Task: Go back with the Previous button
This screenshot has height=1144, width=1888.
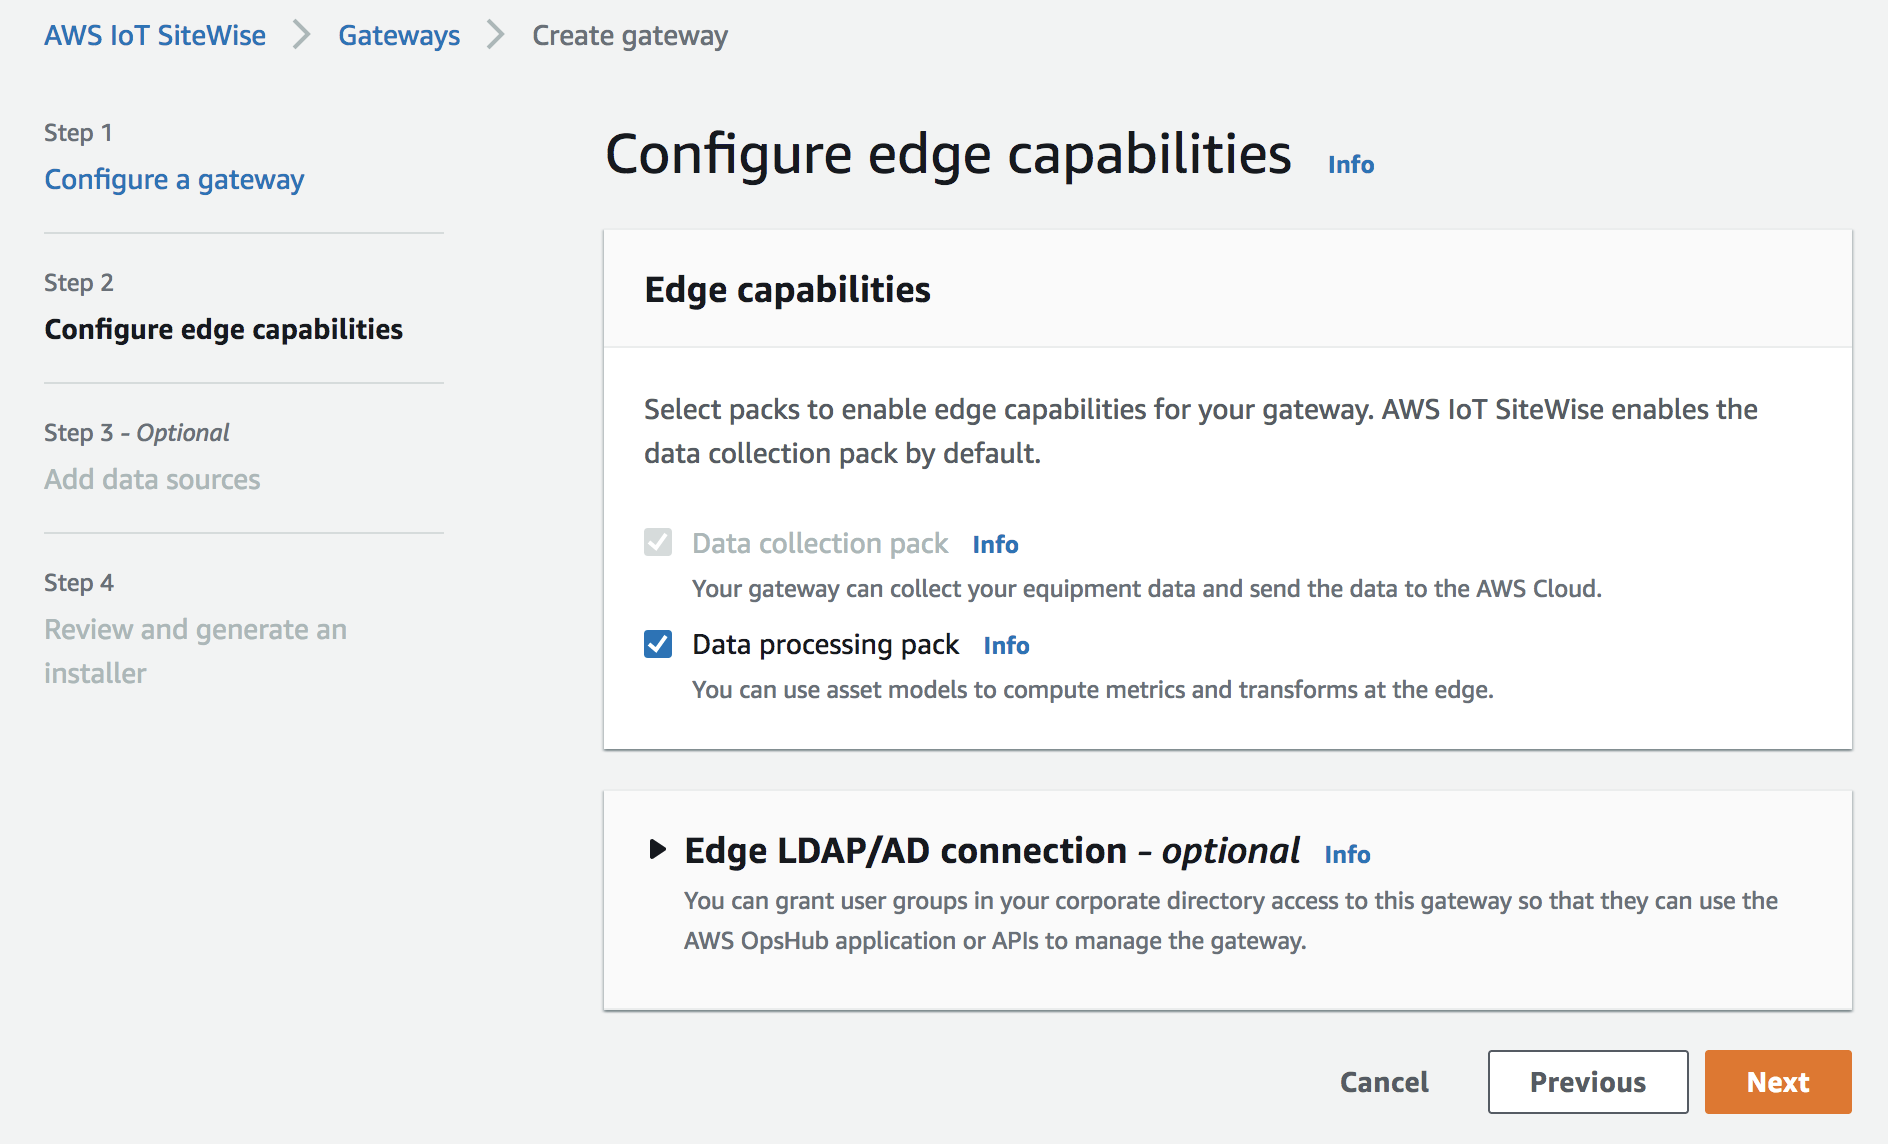Action: [x=1587, y=1082]
